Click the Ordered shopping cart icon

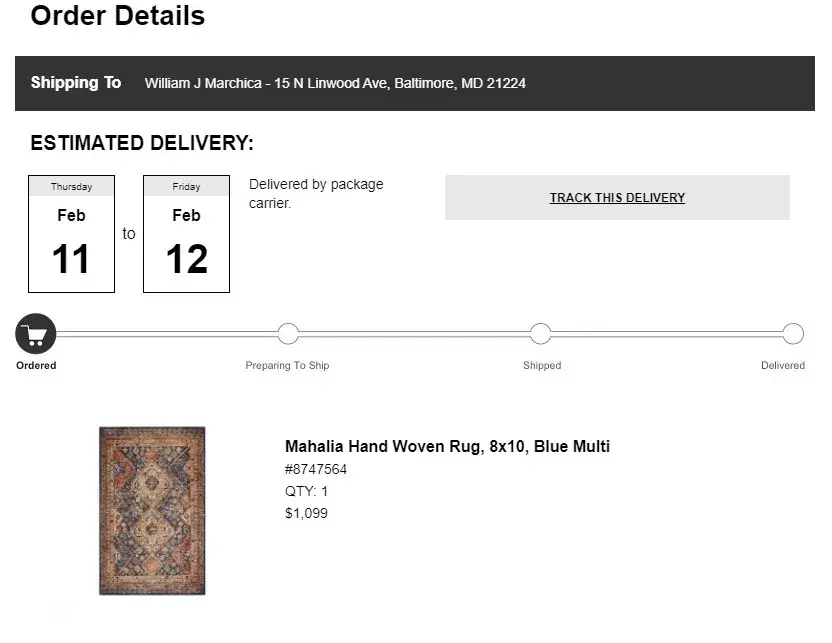pyautogui.click(x=36, y=334)
